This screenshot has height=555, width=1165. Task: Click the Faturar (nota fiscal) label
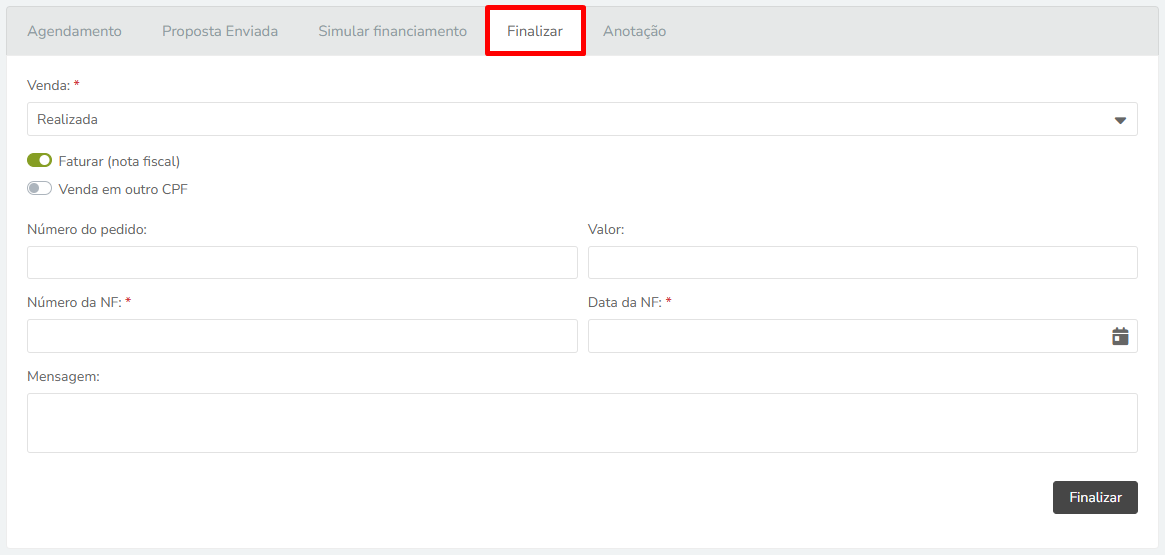coord(119,160)
